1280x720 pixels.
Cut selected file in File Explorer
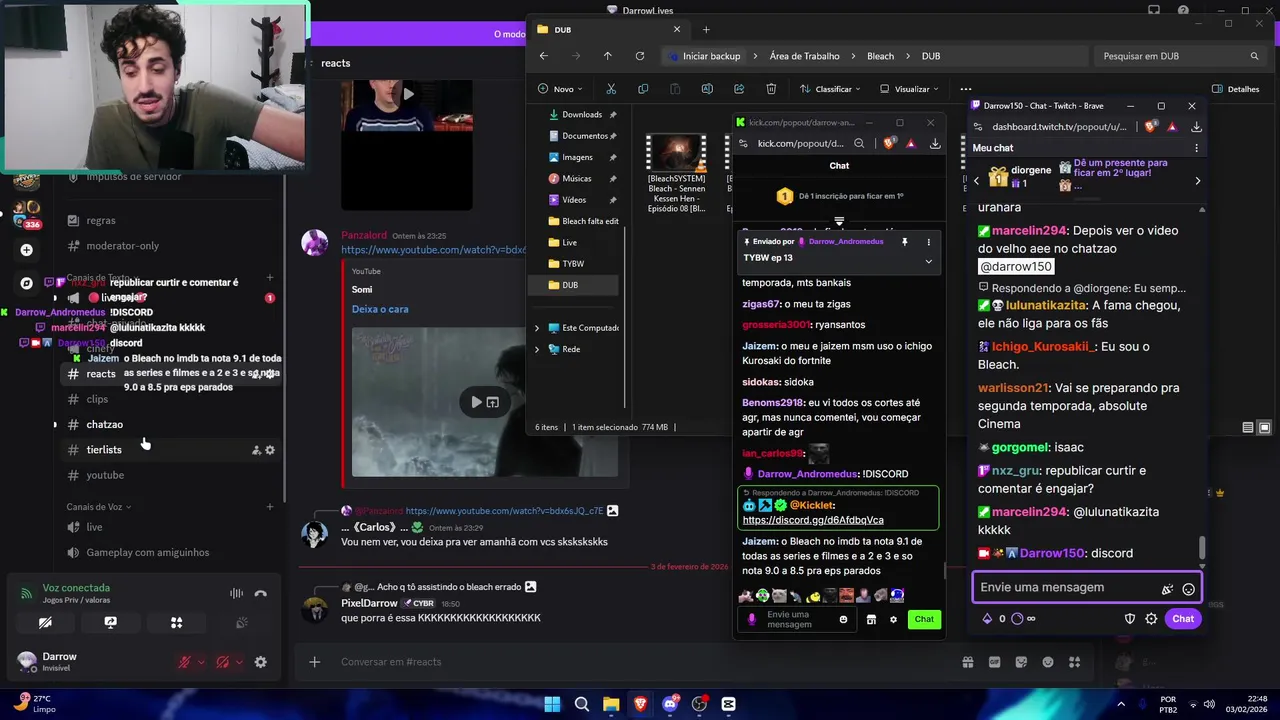coord(611,89)
